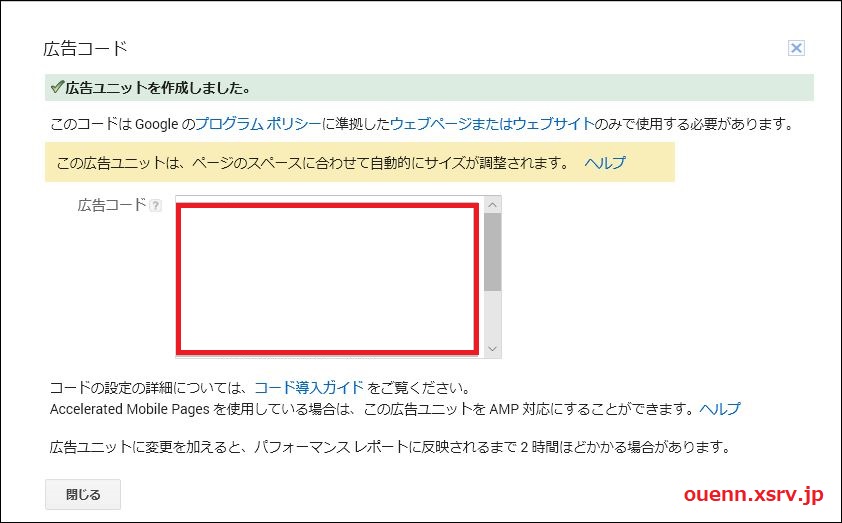Click the scroll down arrow of the code box

[x=492, y=349]
